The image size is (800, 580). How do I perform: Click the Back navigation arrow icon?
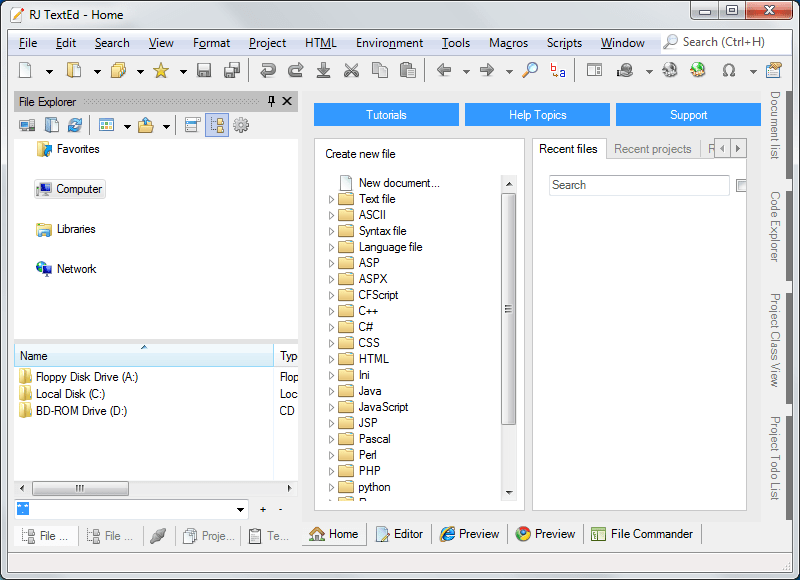[444, 70]
